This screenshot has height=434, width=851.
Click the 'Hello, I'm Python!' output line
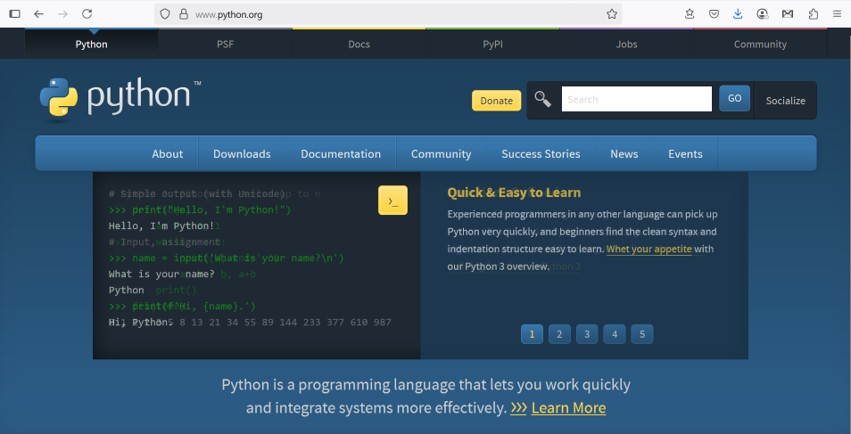tap(162, 226)
